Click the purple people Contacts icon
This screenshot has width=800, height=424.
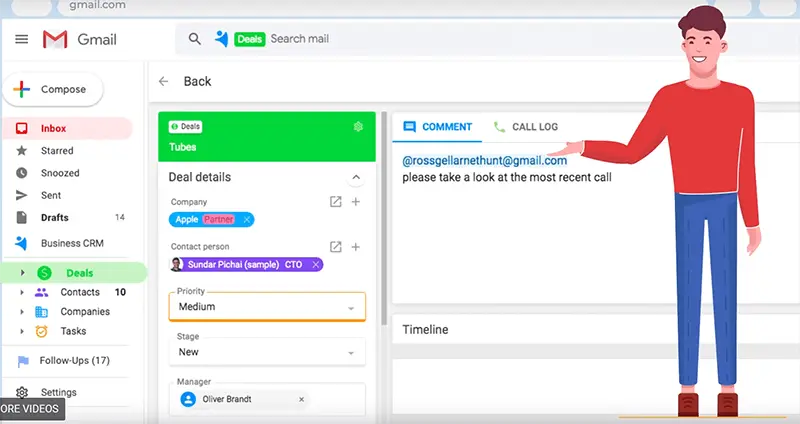(41, 292)
